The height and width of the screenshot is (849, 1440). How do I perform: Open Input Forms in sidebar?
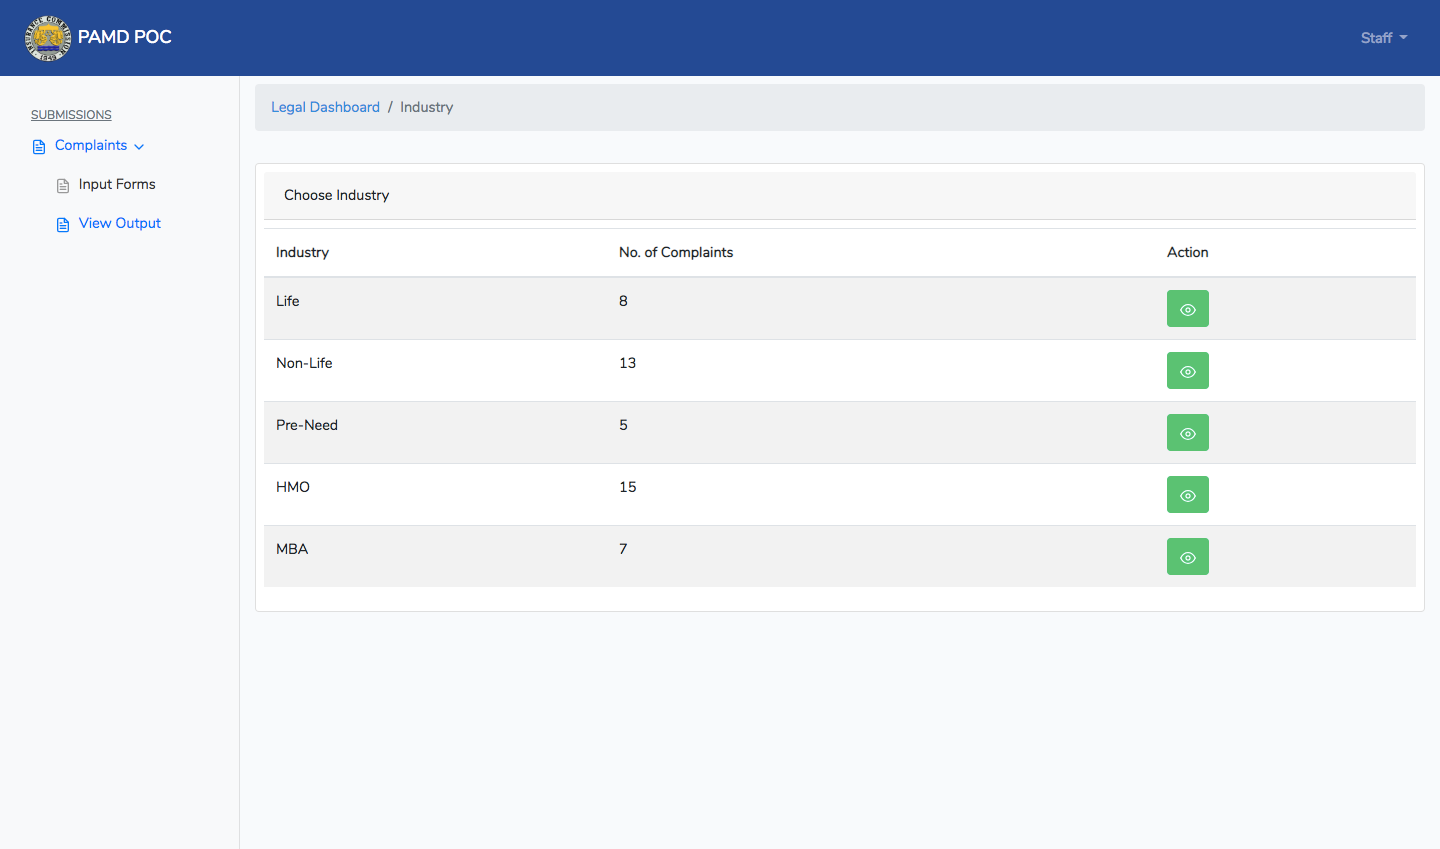pyautogui.click(x=117, y=185)
